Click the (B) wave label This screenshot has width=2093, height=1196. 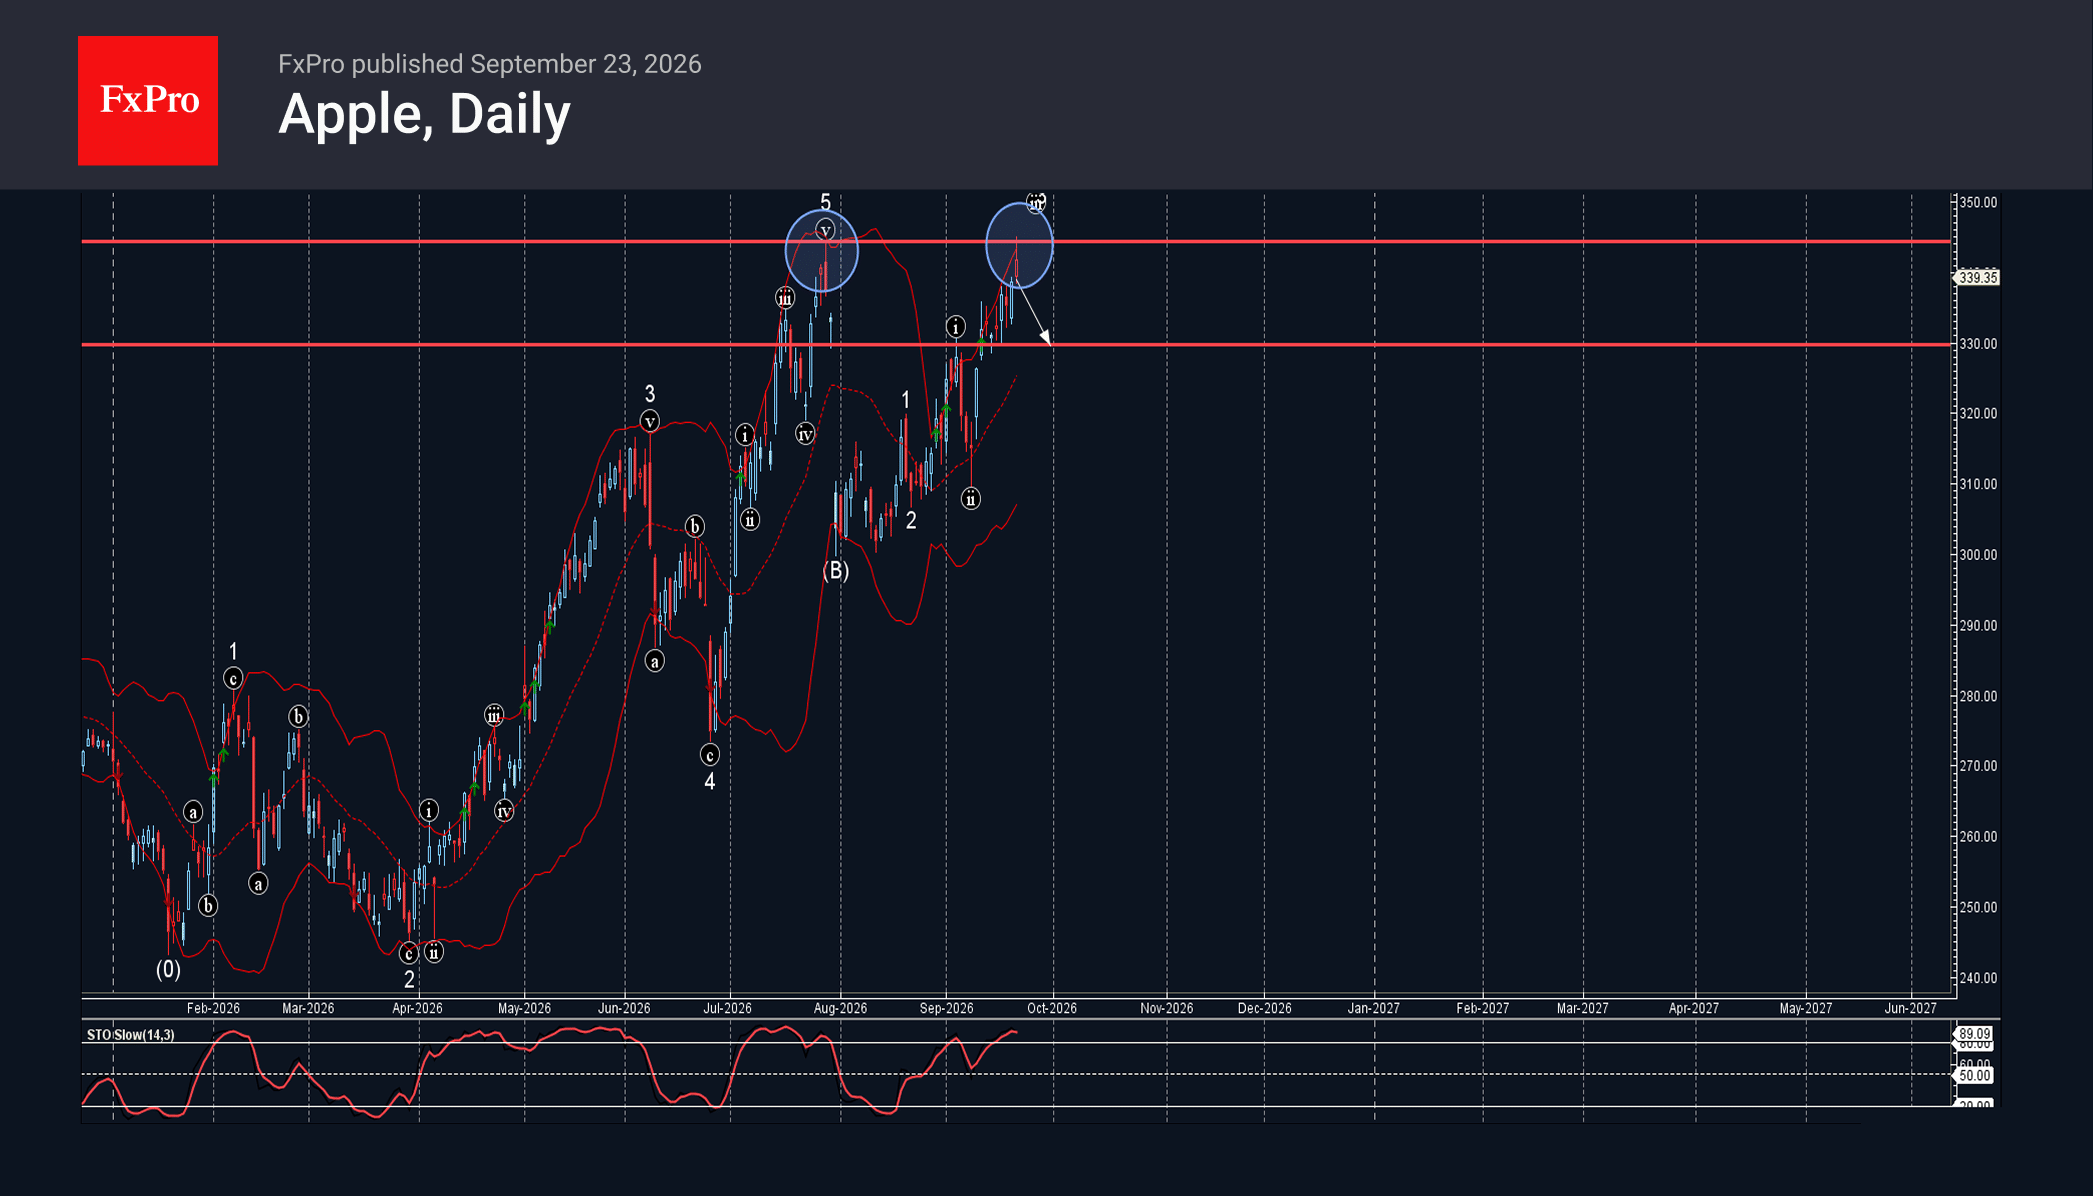(x=836, y=571)
